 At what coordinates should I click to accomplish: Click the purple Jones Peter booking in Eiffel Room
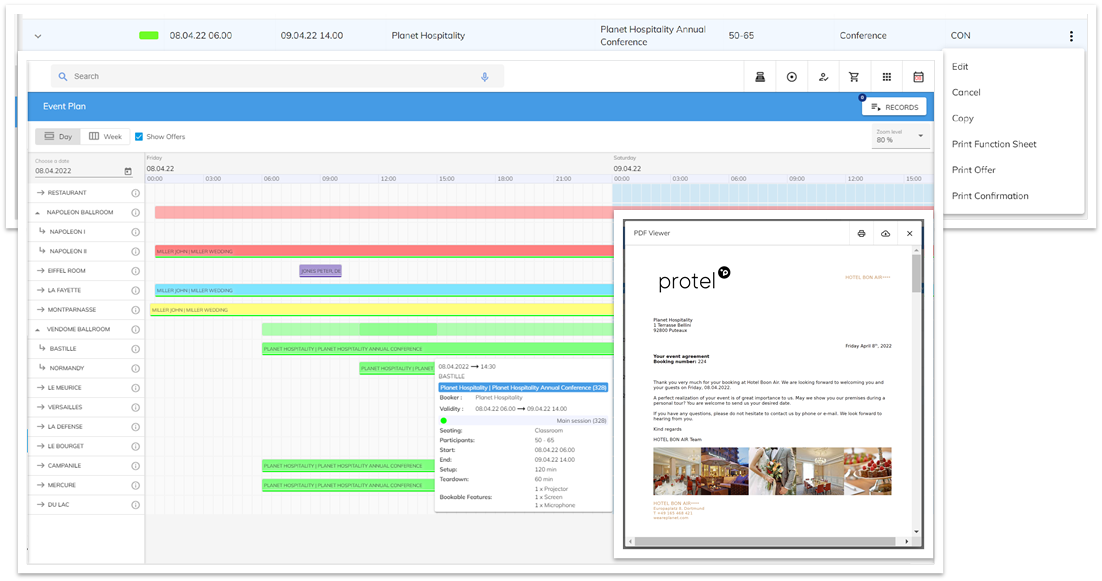(320, 270)
